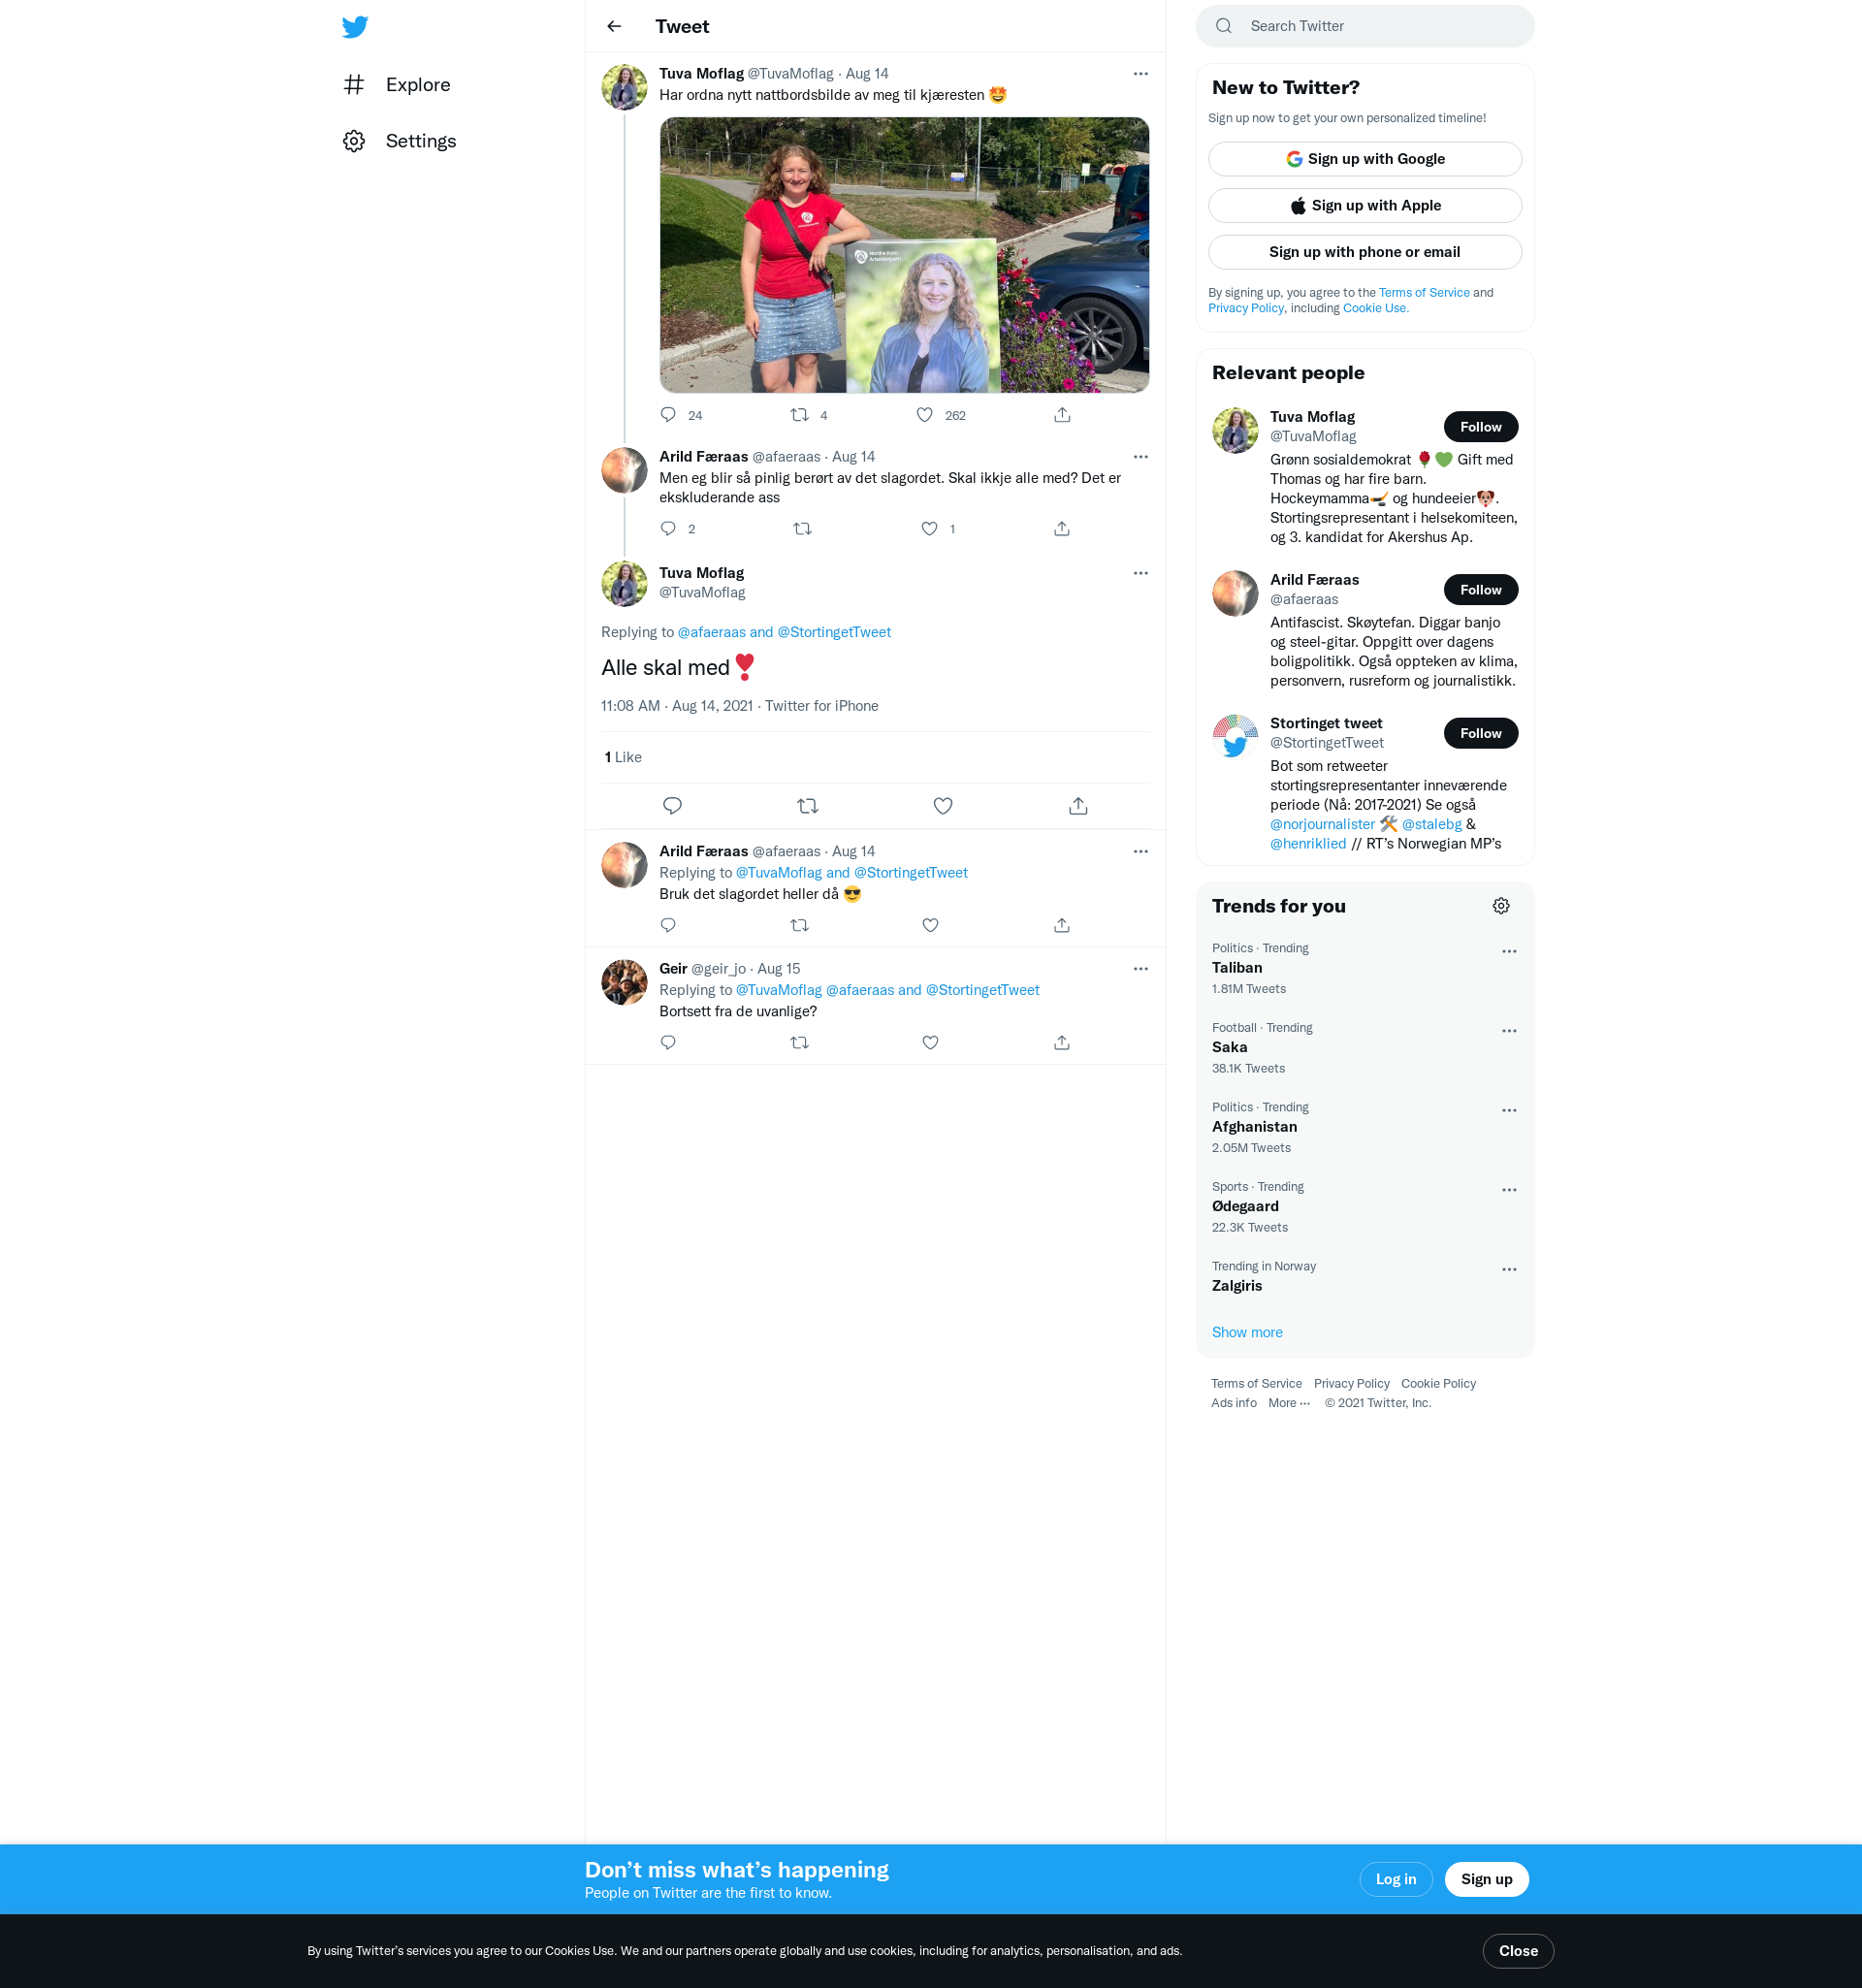The width and height of the screenshot is (1862, 1988).
Task: Click Sign up on the bottom banner
Action: [x=1486, y=1880]
